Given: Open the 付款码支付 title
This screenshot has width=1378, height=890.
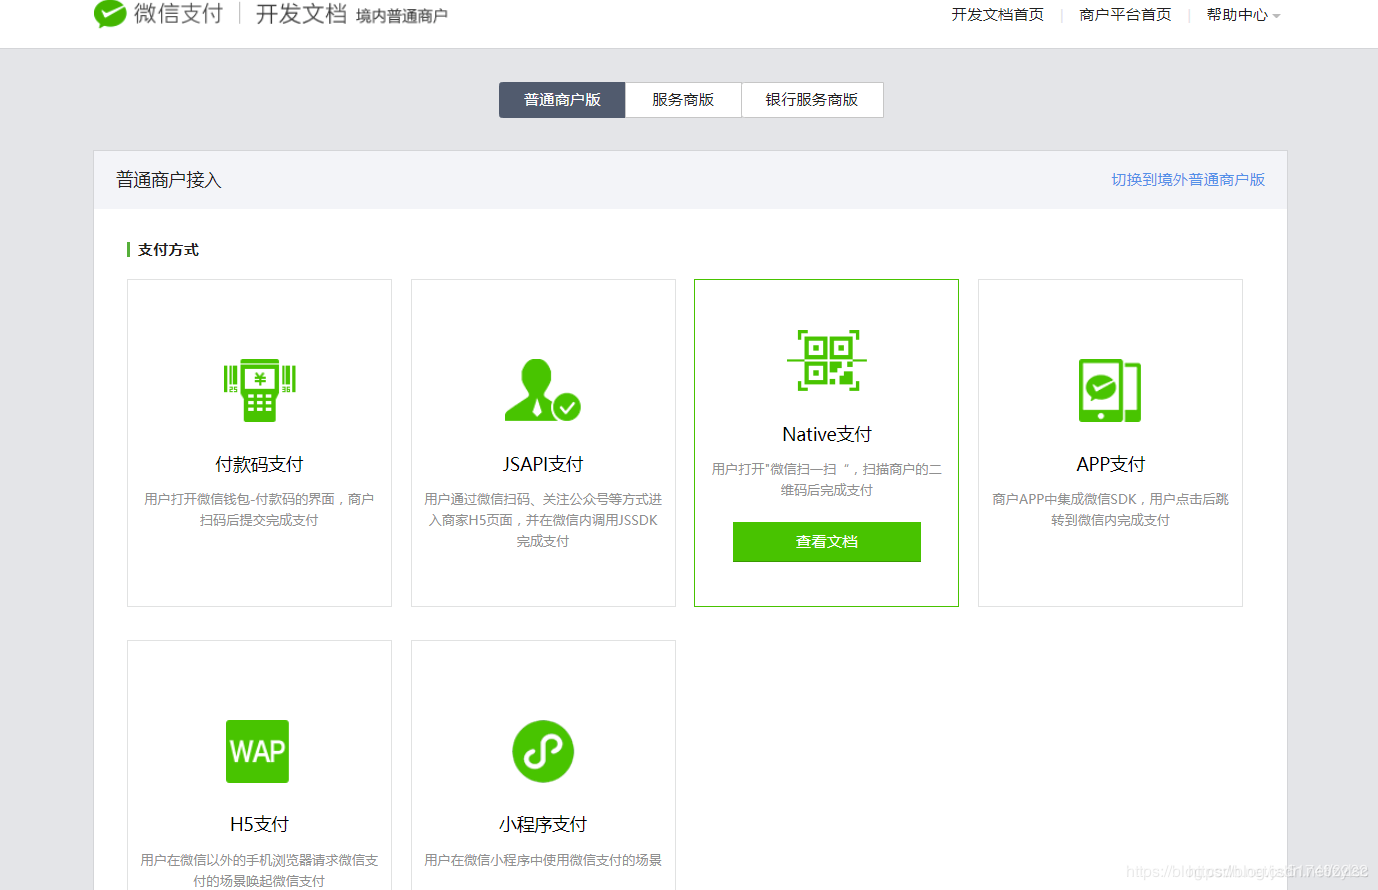Looking at the screenshot, I should 259,464.
